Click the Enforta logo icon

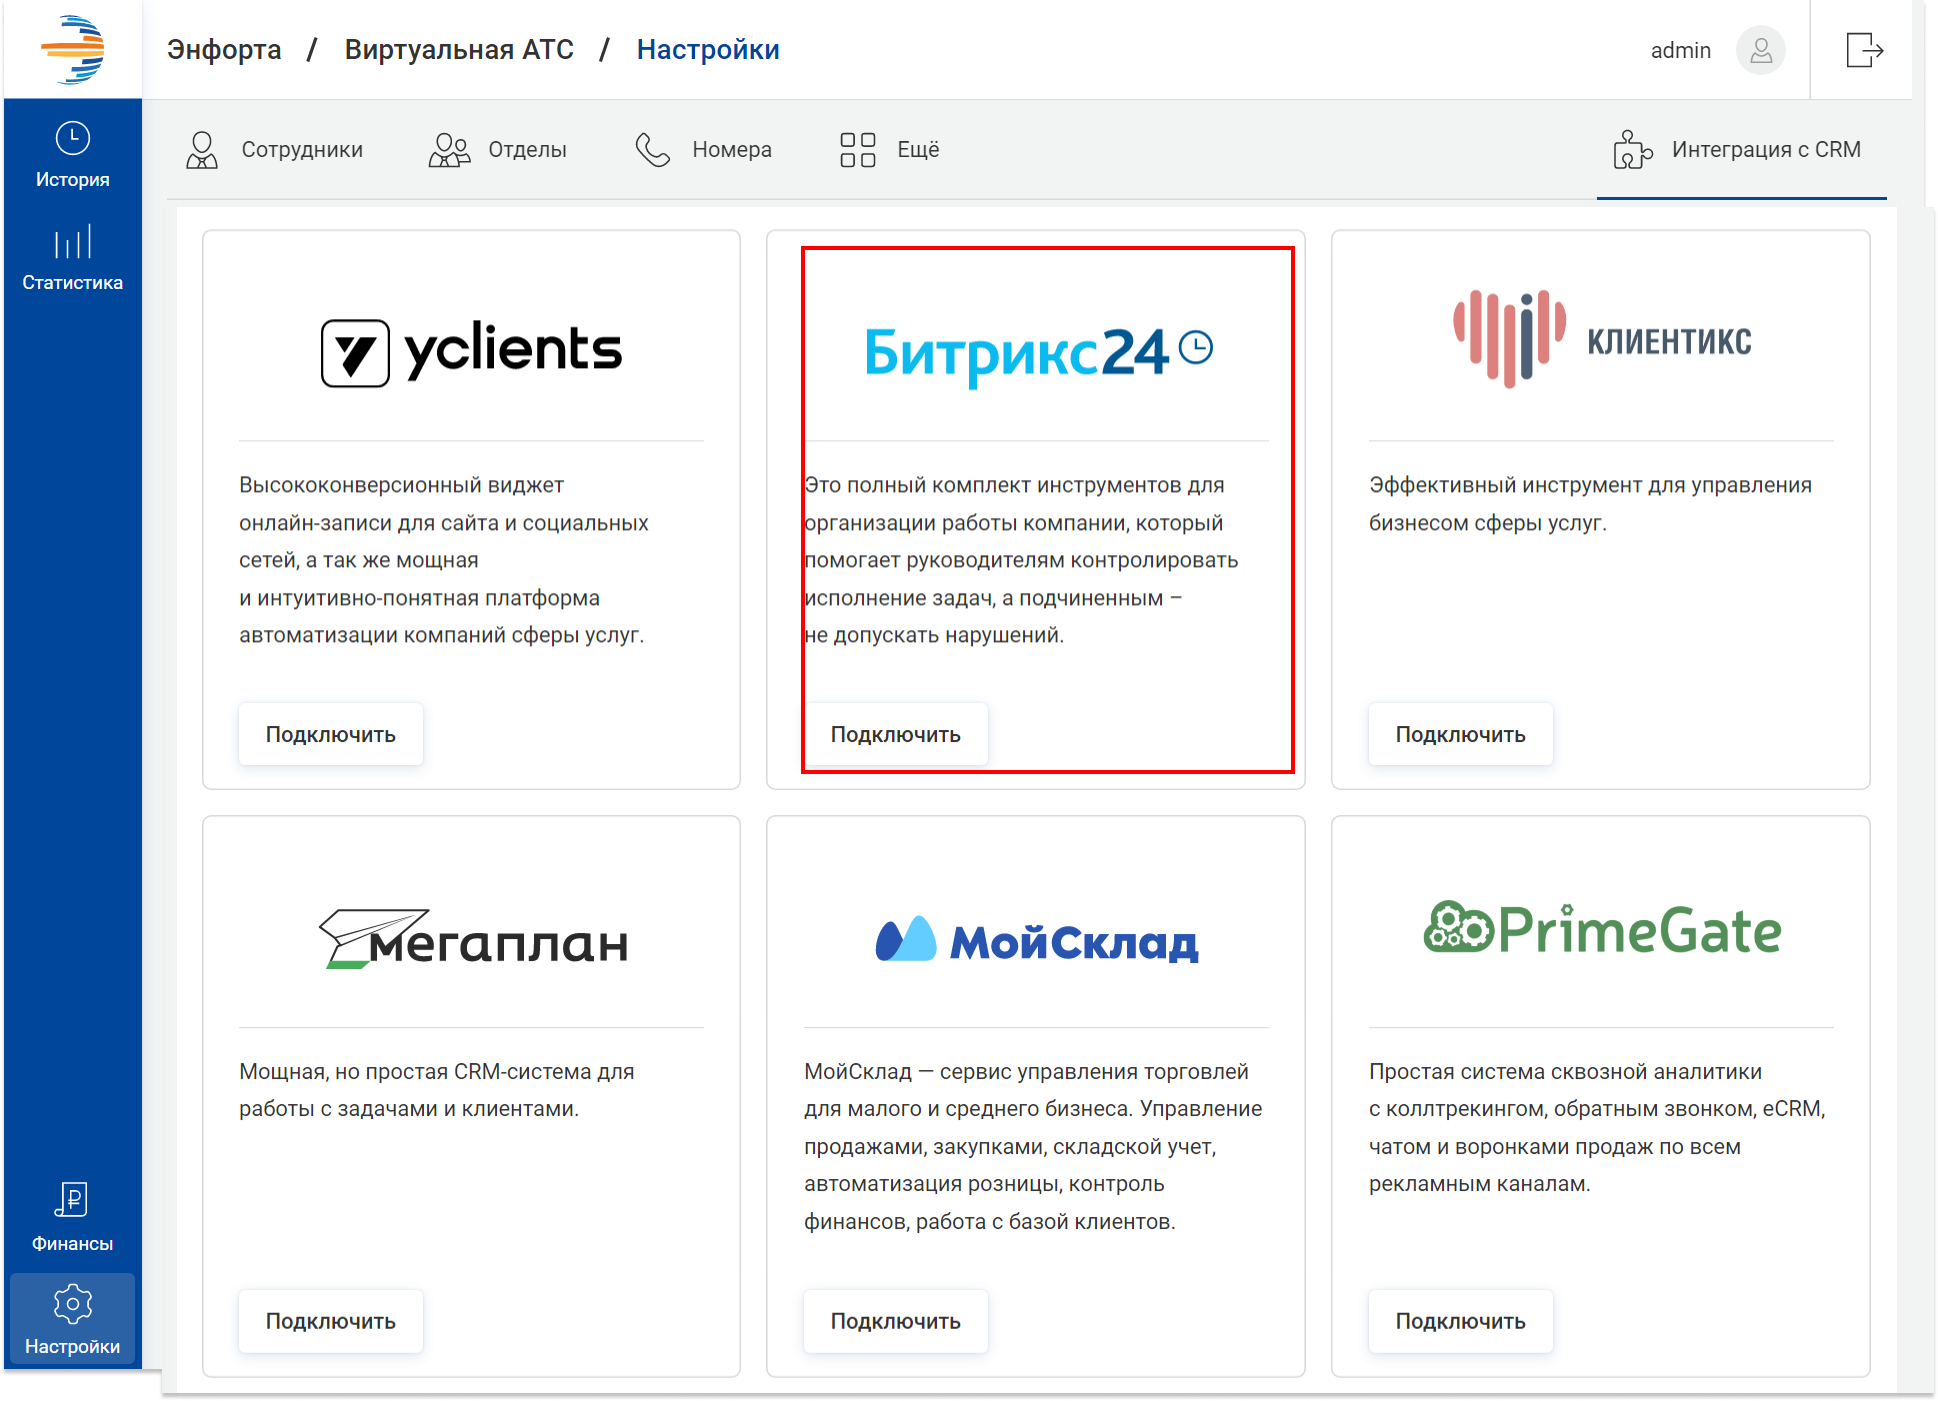[x=72, y=49]
